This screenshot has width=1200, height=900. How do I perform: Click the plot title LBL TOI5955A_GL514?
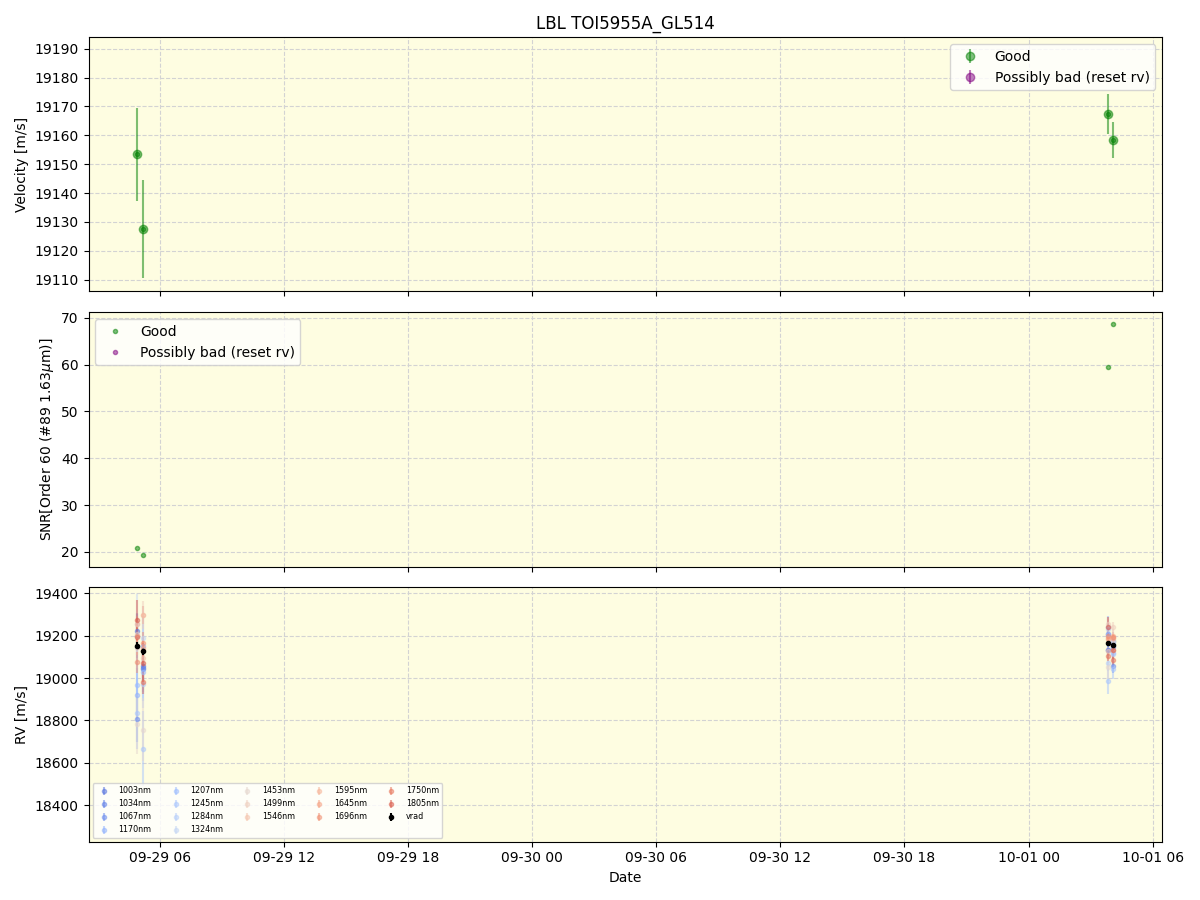pos(625,23)
